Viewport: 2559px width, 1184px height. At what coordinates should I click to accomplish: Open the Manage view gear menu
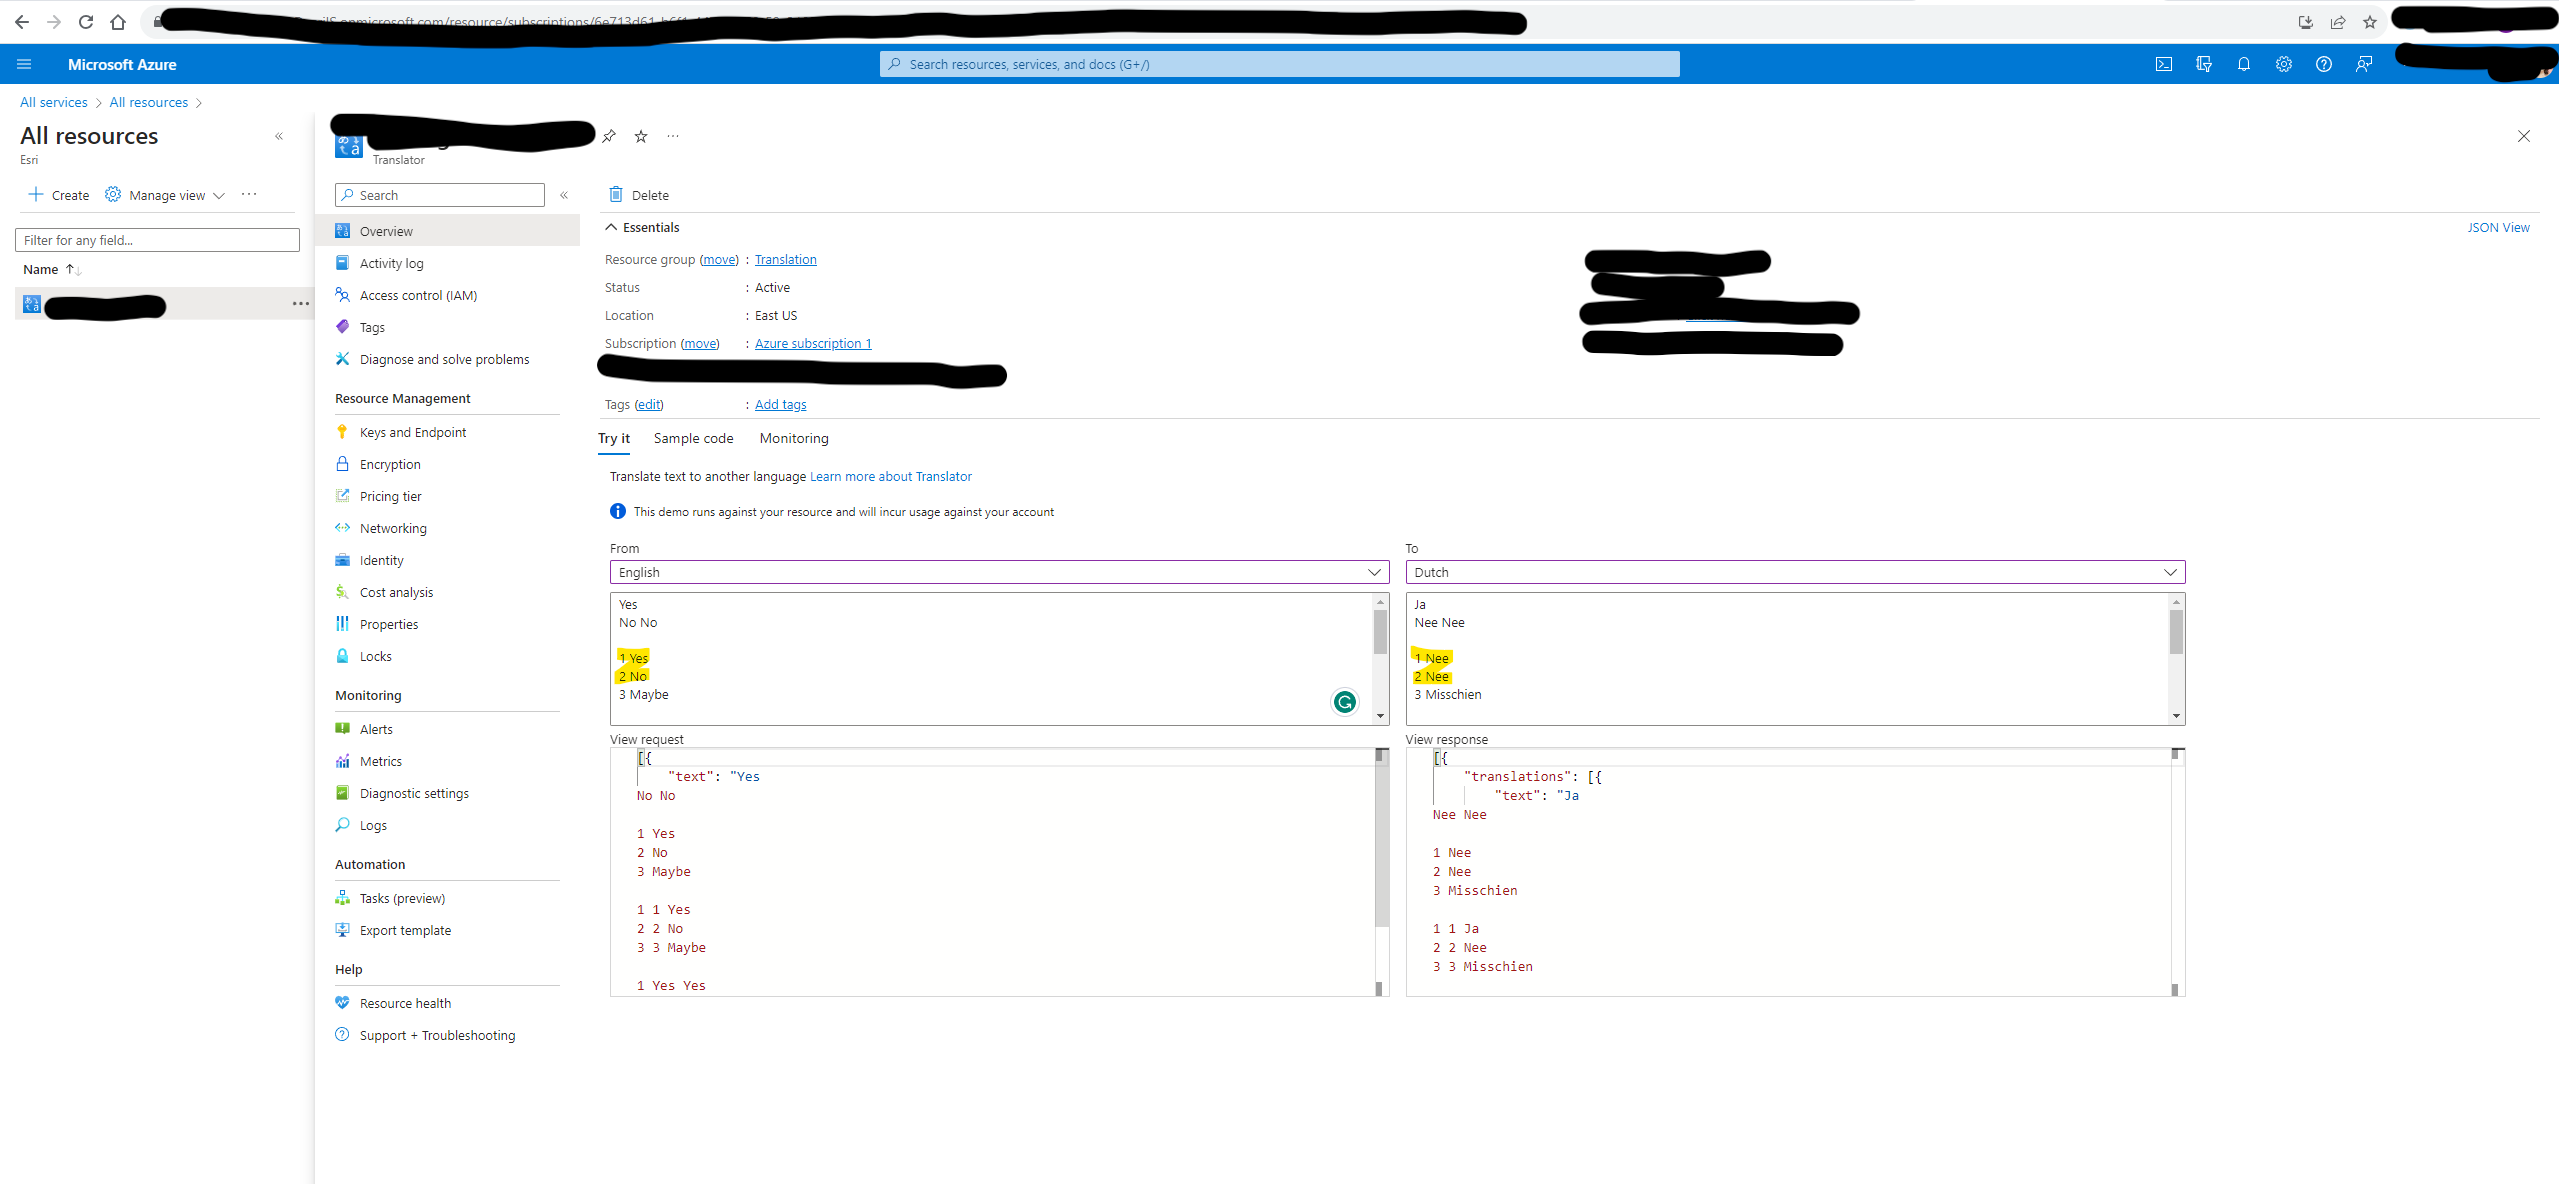165,195
